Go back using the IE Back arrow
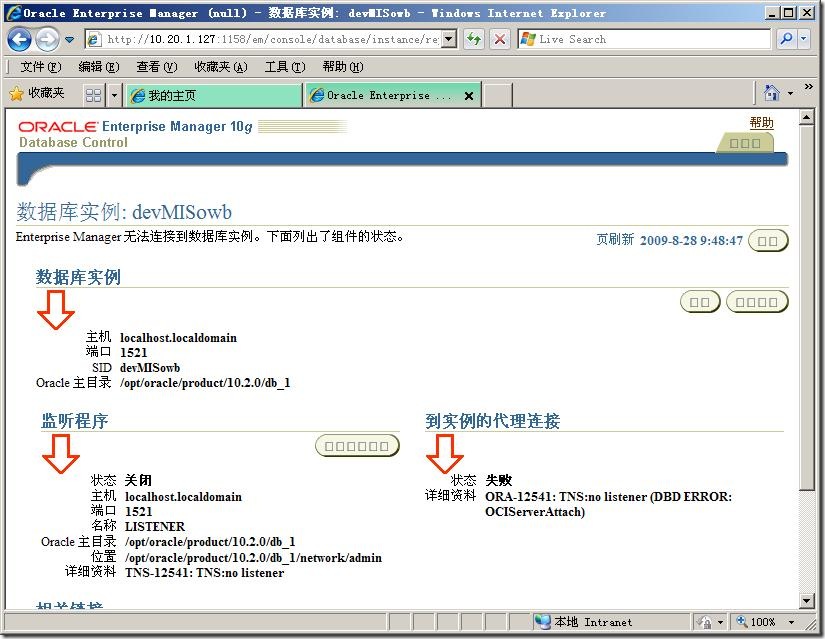The image size is (825, 639). click(19, 39)
